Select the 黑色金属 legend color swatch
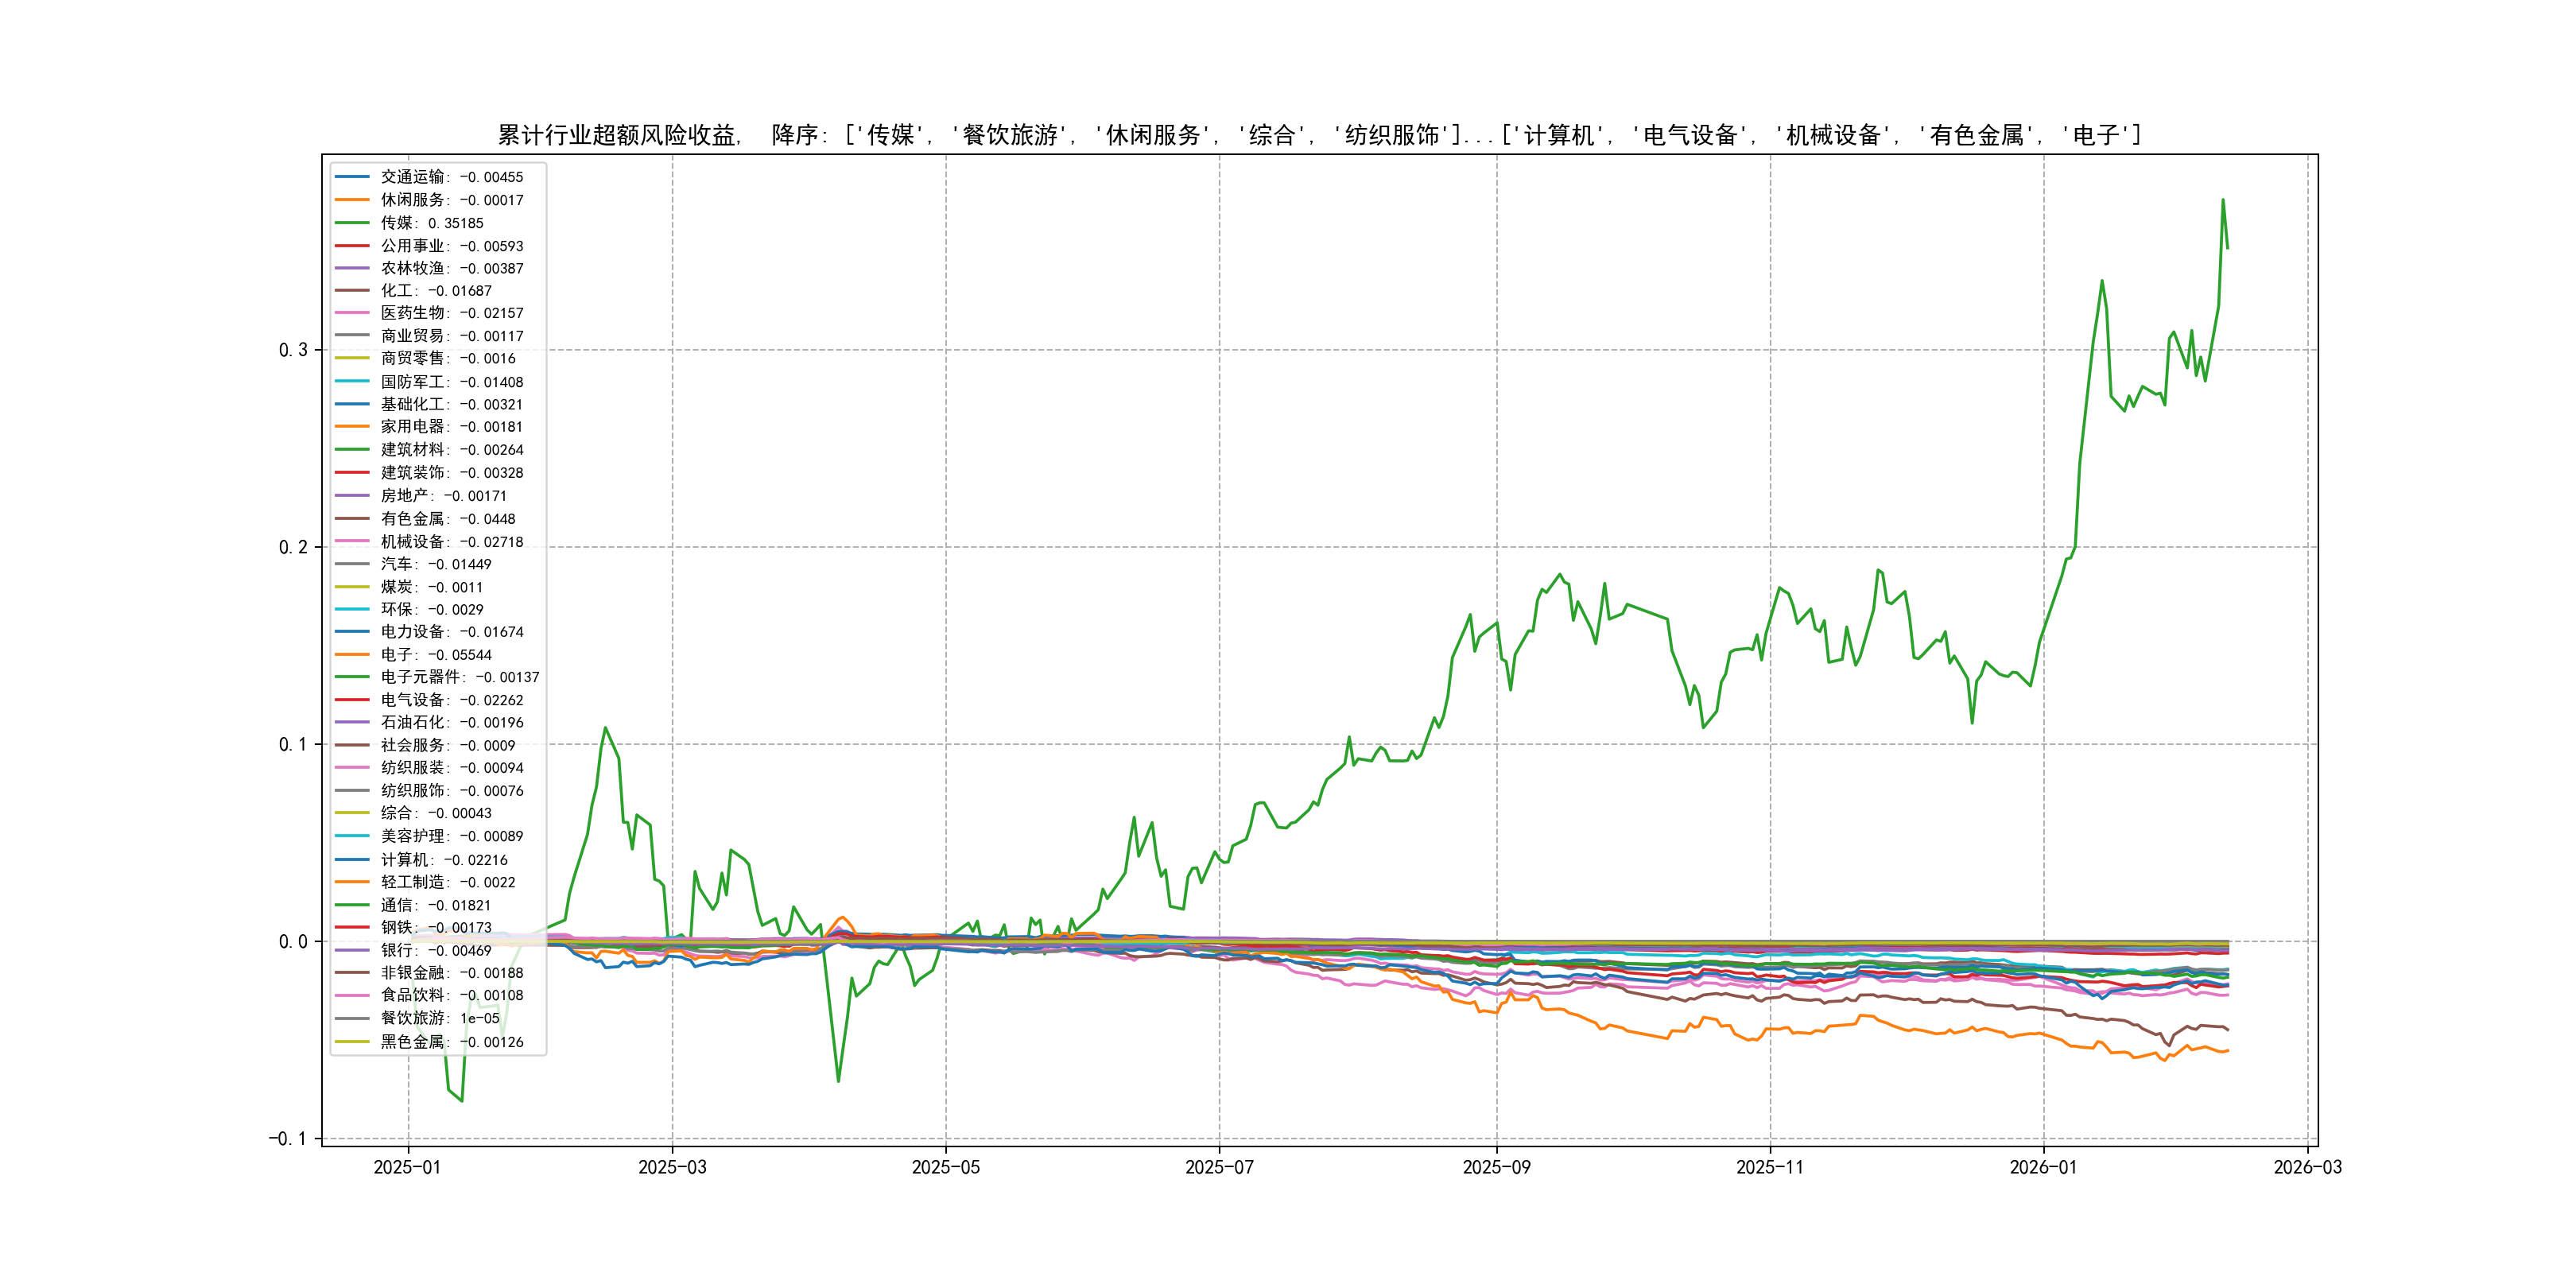 click(x=352, y=1042)
